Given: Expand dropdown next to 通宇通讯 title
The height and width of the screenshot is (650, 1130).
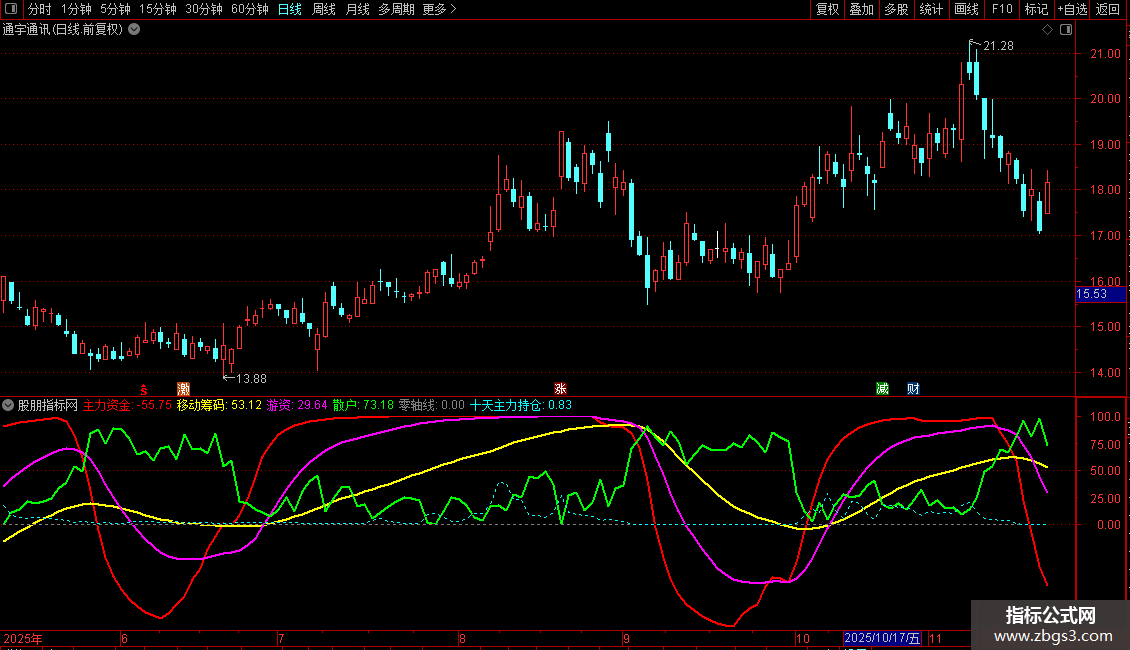Looking at the screenshot, I should click(134, 30).
